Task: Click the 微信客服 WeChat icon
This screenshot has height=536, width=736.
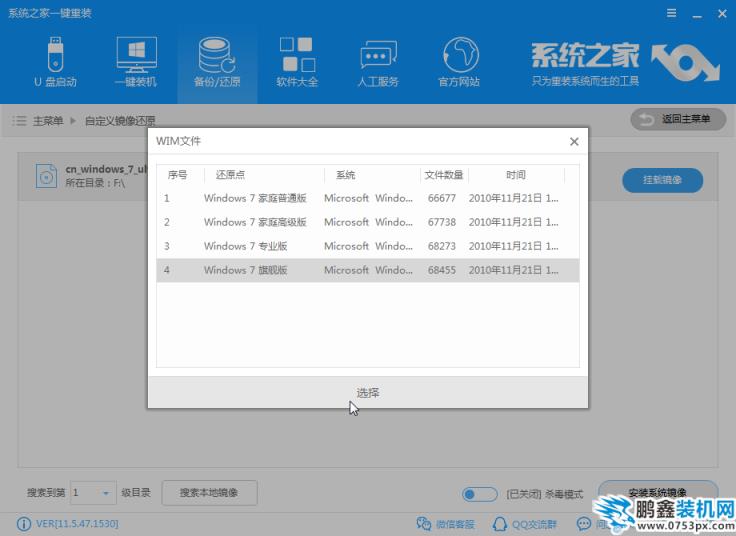Action: (x=424, y=524)
